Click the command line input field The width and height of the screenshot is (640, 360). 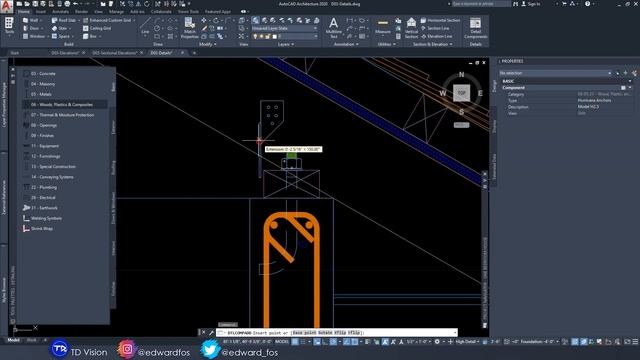coord(336,333)
